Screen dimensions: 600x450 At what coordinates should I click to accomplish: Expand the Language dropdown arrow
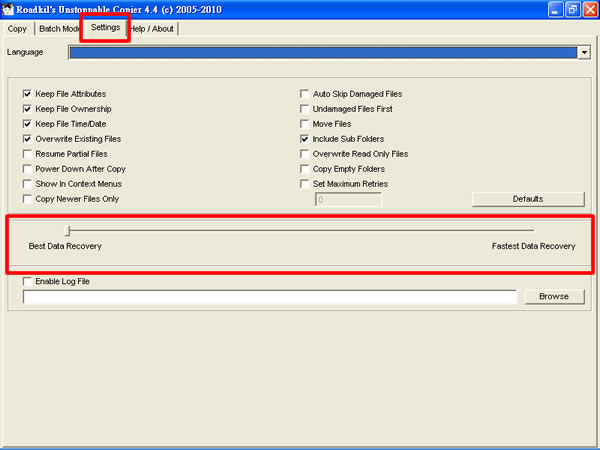[x=584, y=52]
